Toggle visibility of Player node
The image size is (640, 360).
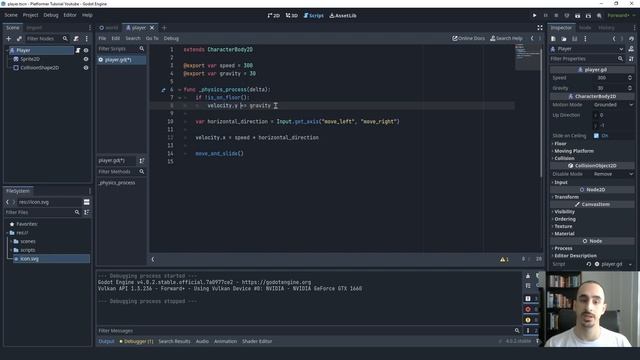(86, 50)
